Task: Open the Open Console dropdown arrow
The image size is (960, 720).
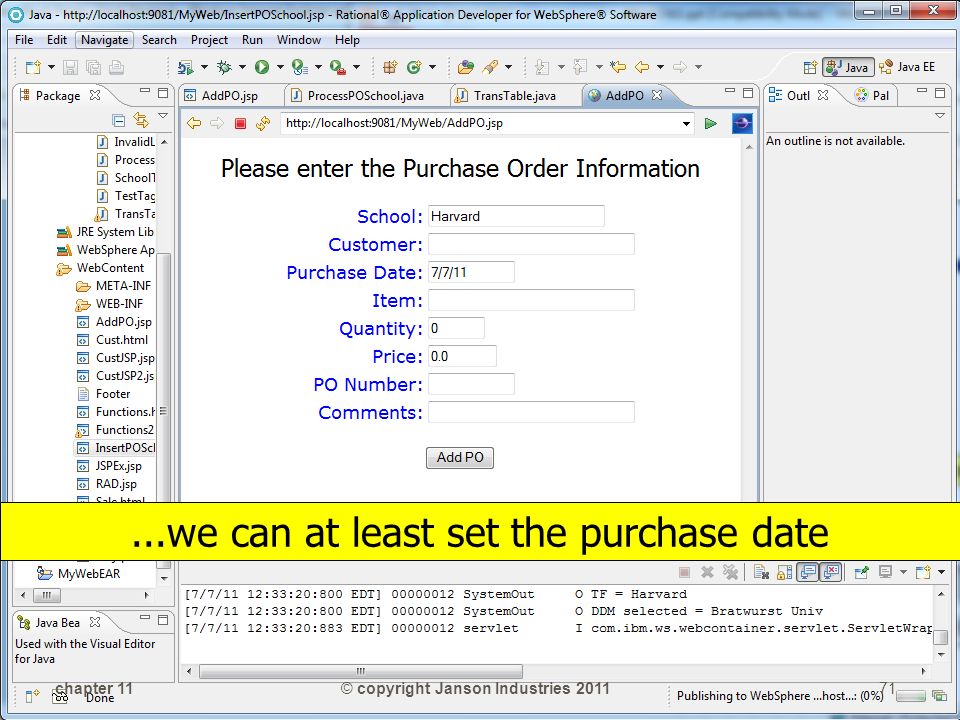Action: tap(941, 572)
